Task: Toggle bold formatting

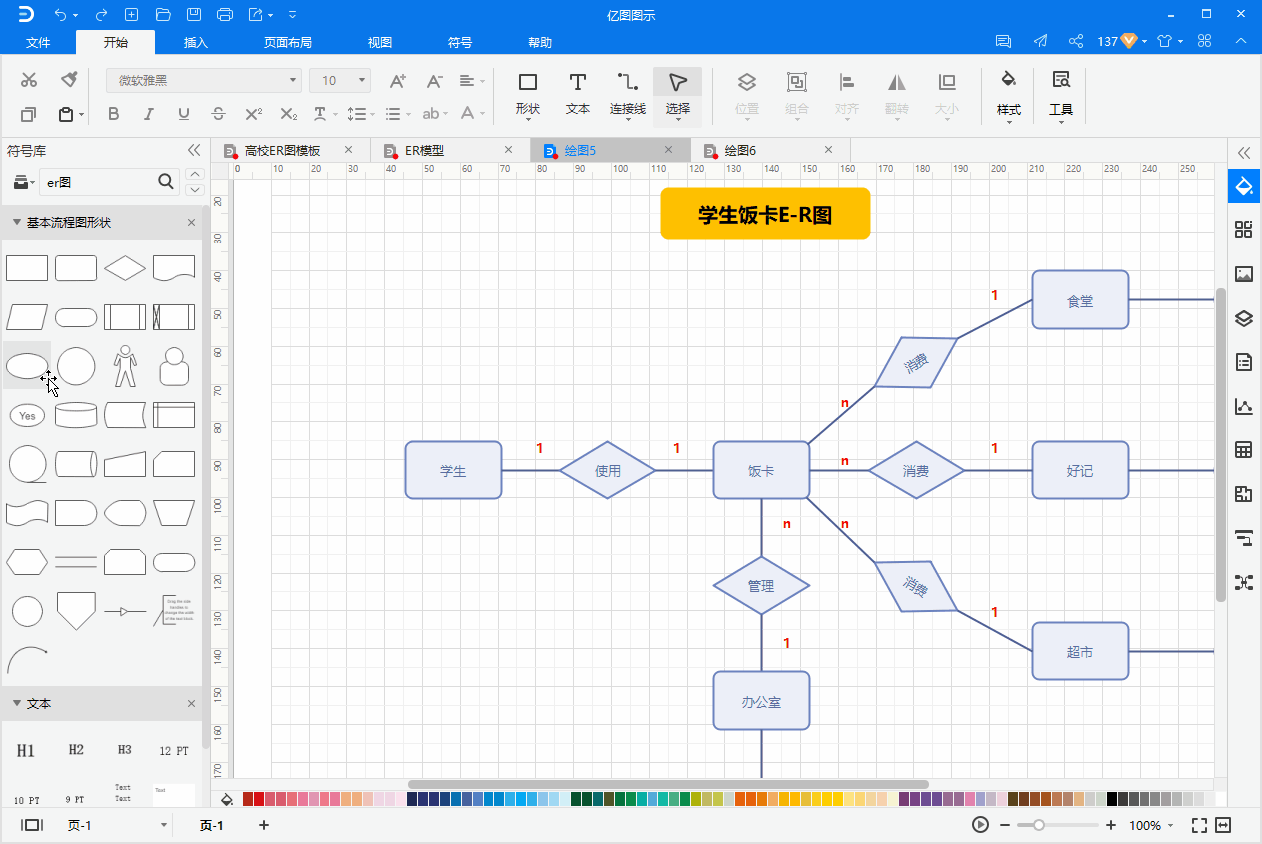Action: tap(113, 114)
